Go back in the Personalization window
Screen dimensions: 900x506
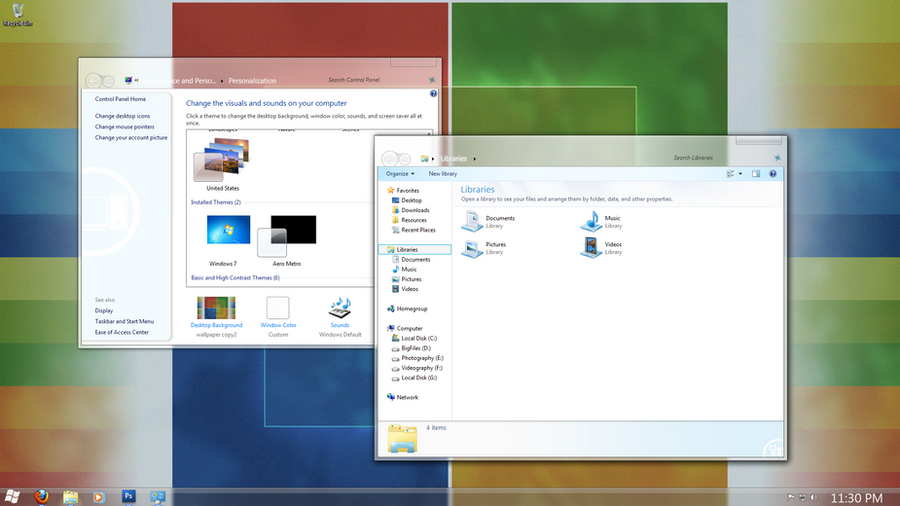tap(93, 81)
